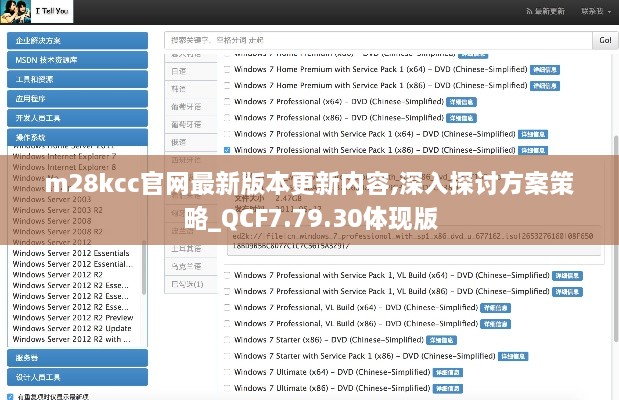619x400 pixels.
Task: Collapse the 操作系统 sidebar section
Action: (77, 137)
